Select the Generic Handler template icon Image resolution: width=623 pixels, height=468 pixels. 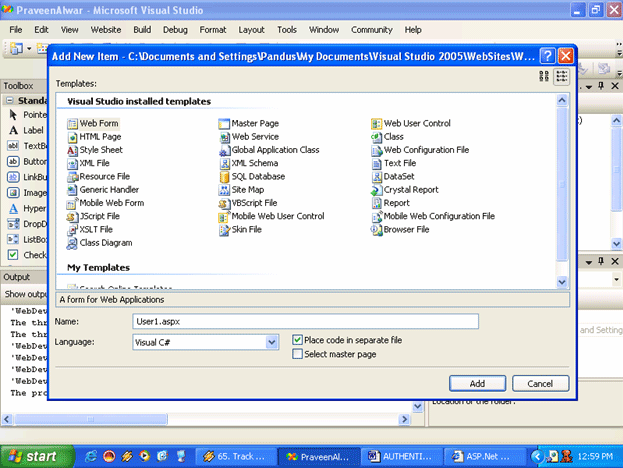[72, 190]
